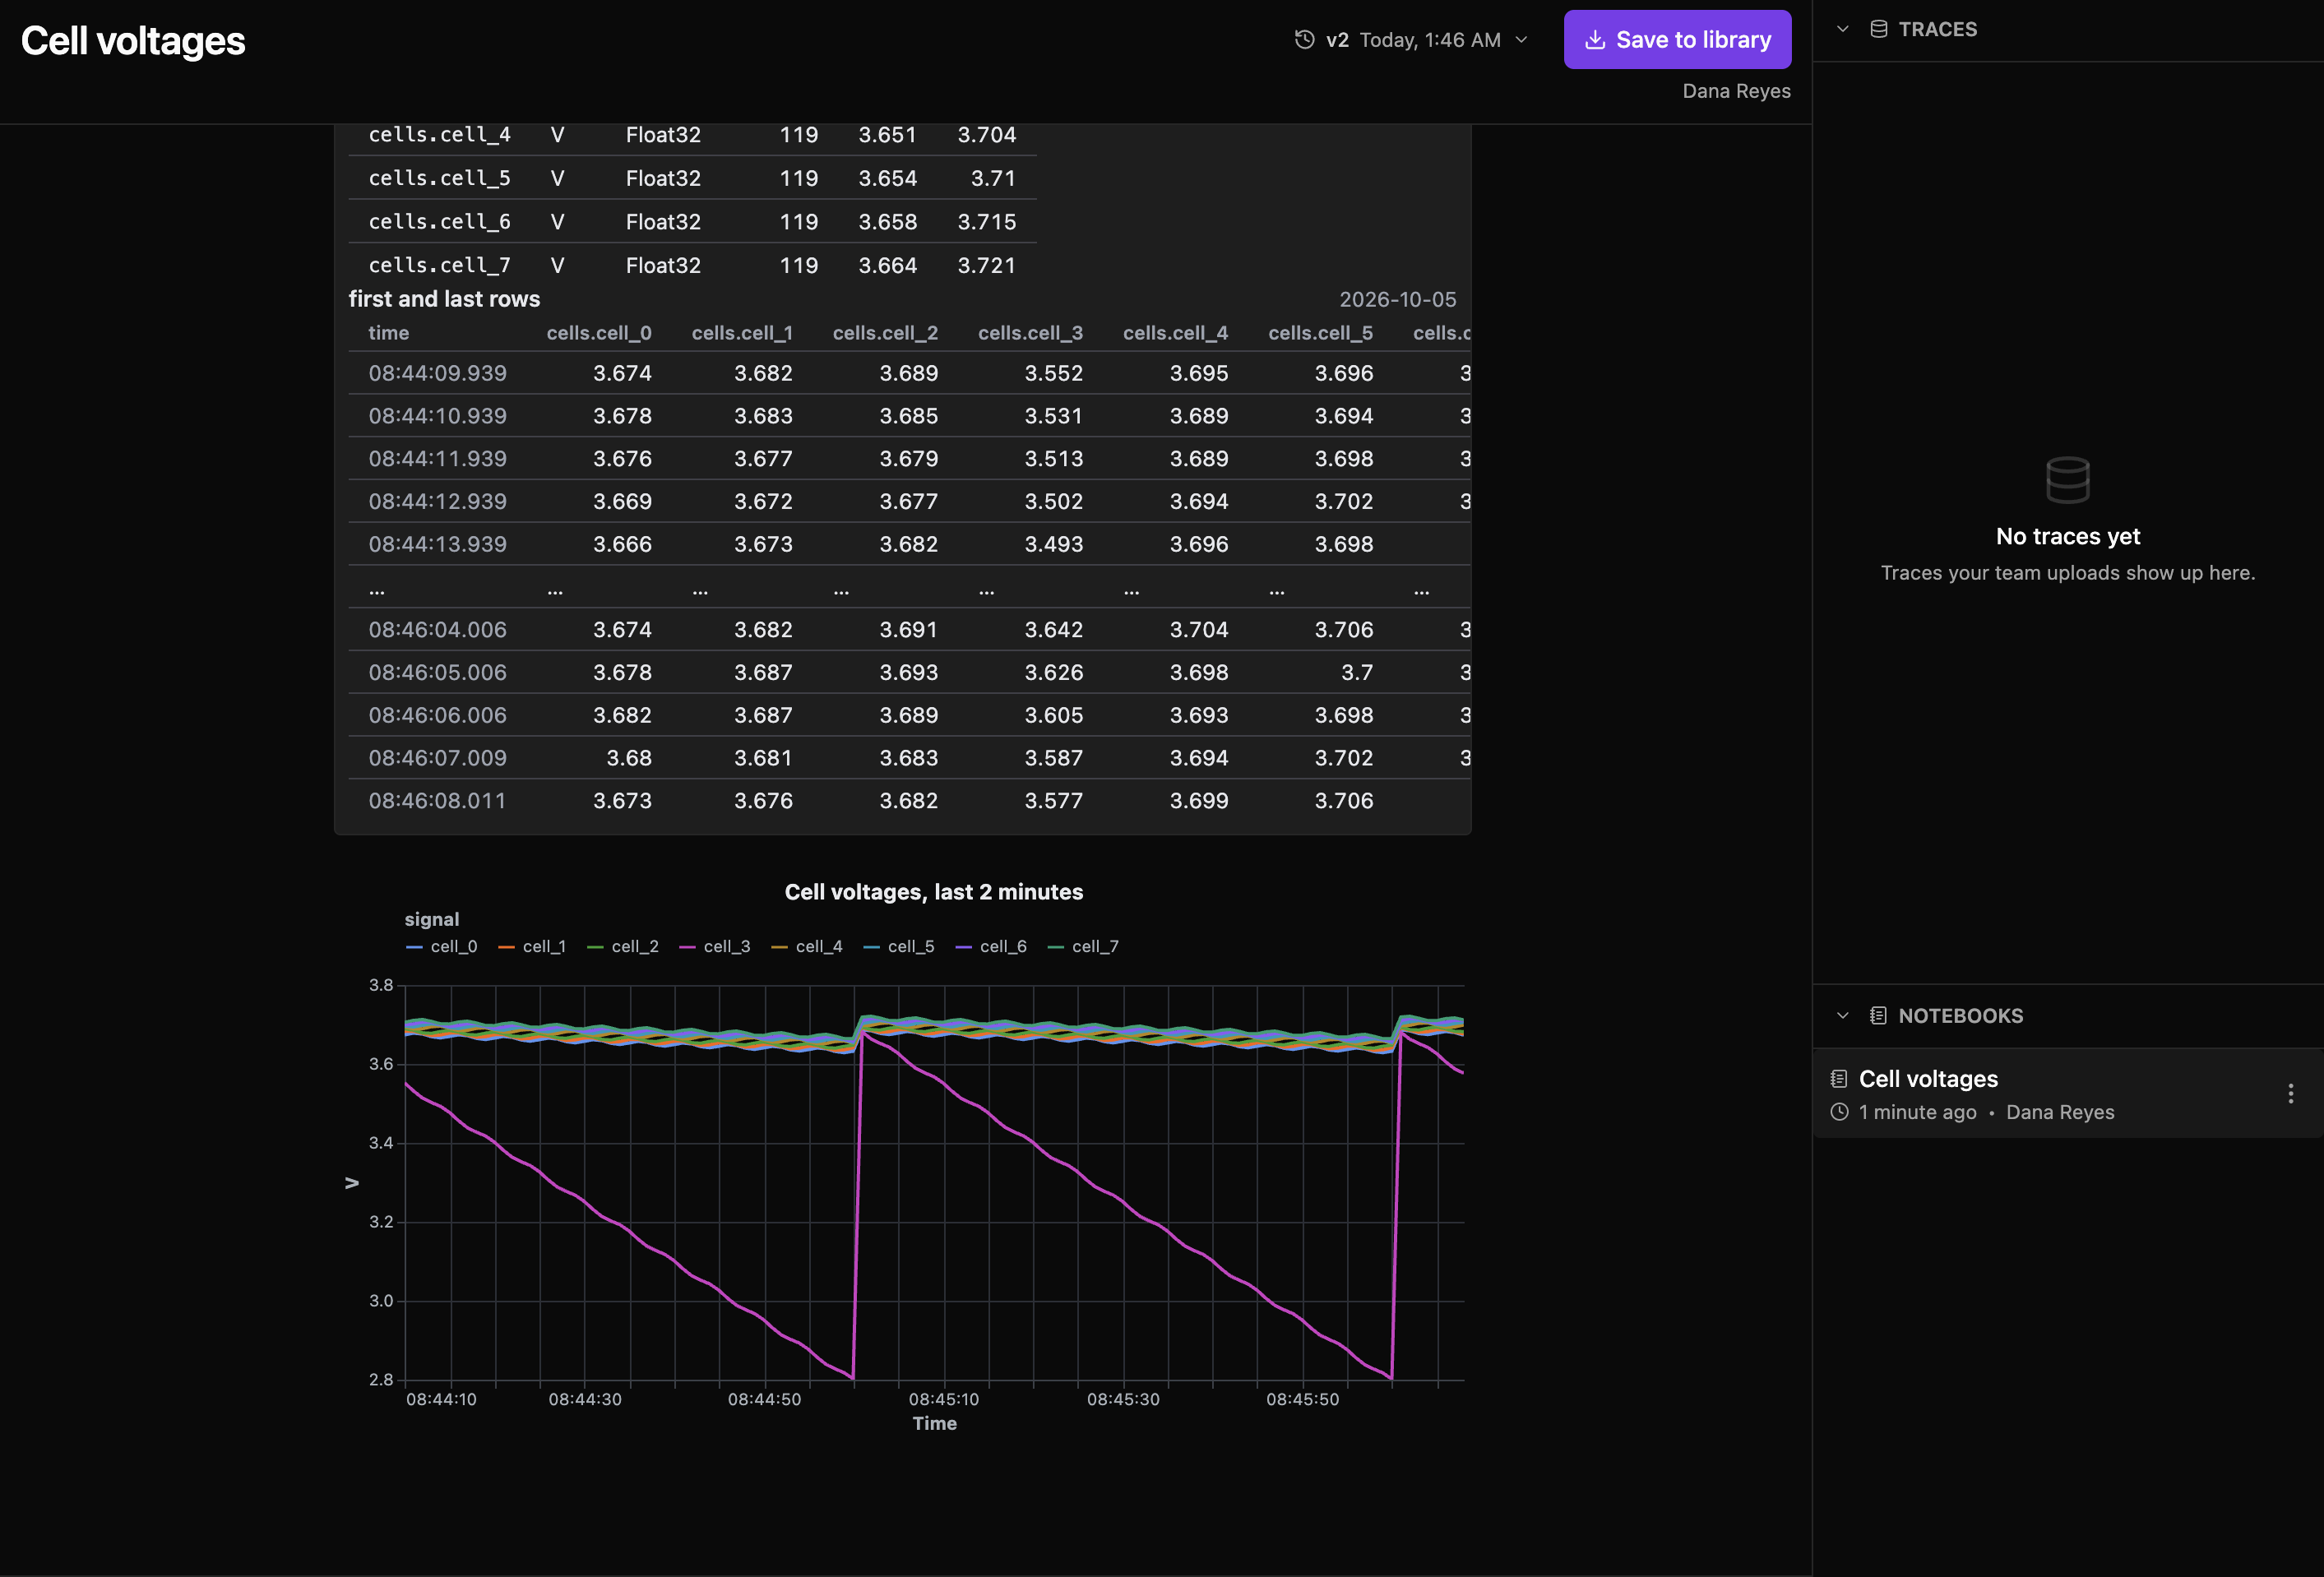
Task: Select the cells.cell_0 column header
Action: (x=599, y=333)
